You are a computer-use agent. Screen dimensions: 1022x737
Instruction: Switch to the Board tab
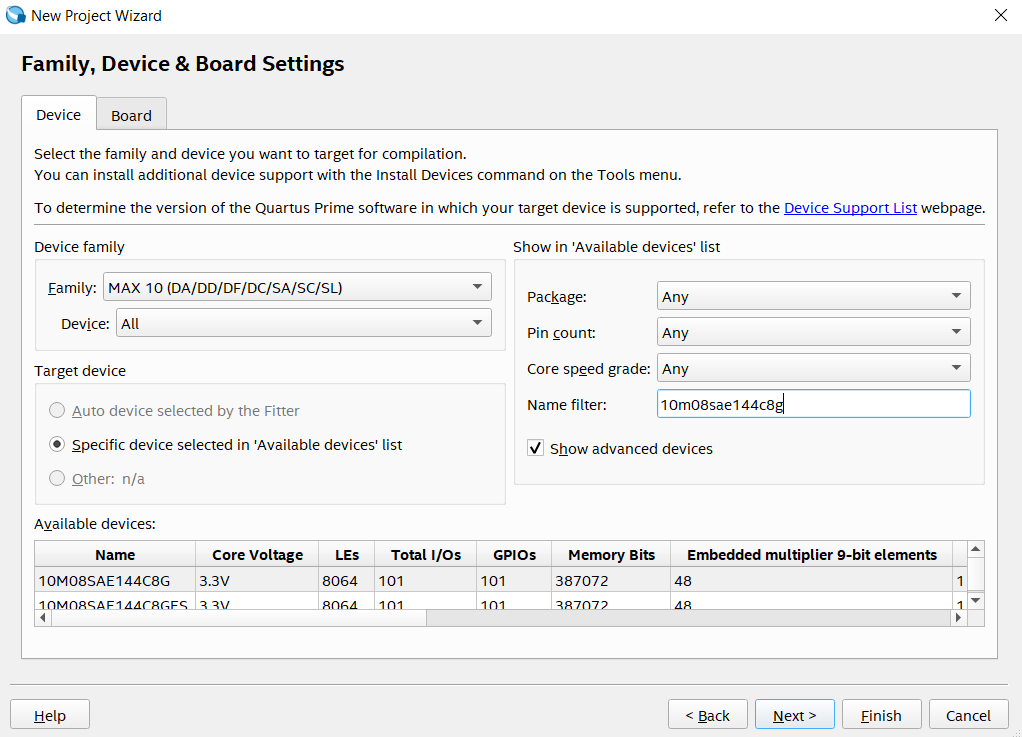click(131, 115)
